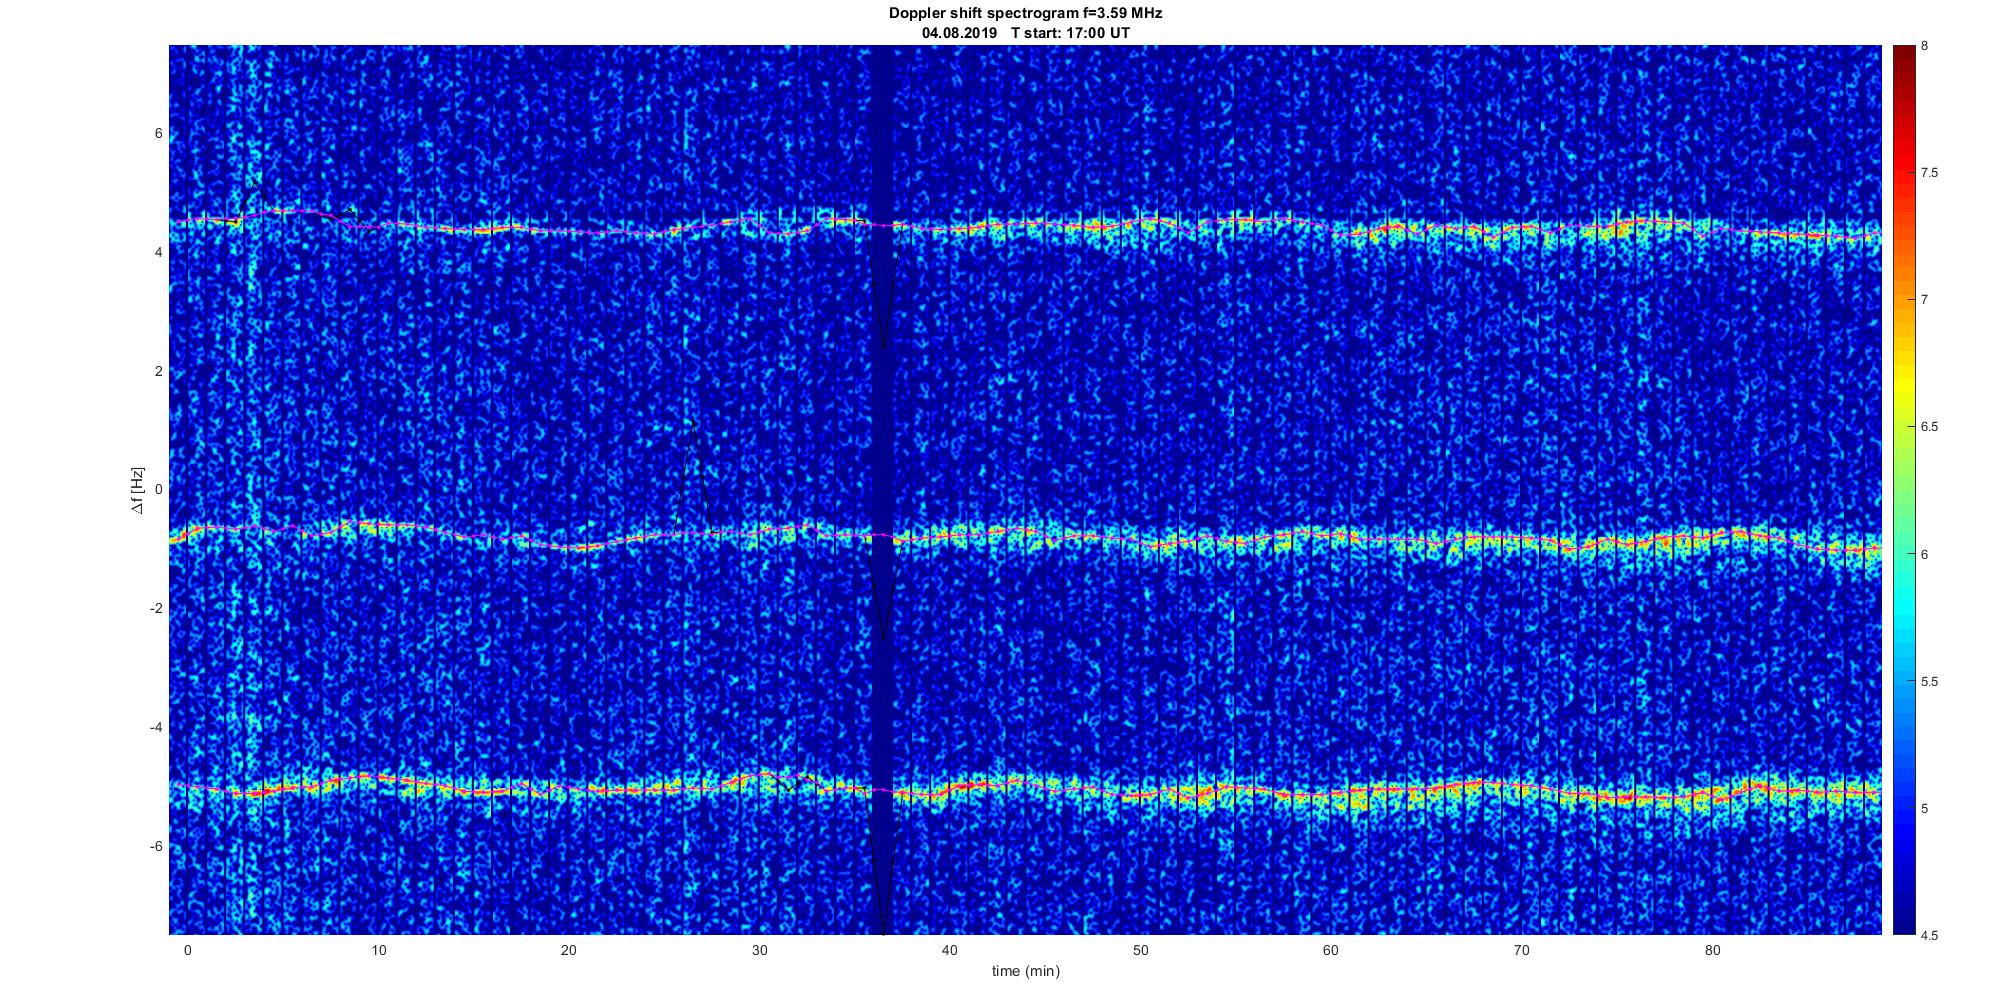Click the colorbar tick label '6.5'
Screen dimensions: 2000x1003
1930,427
